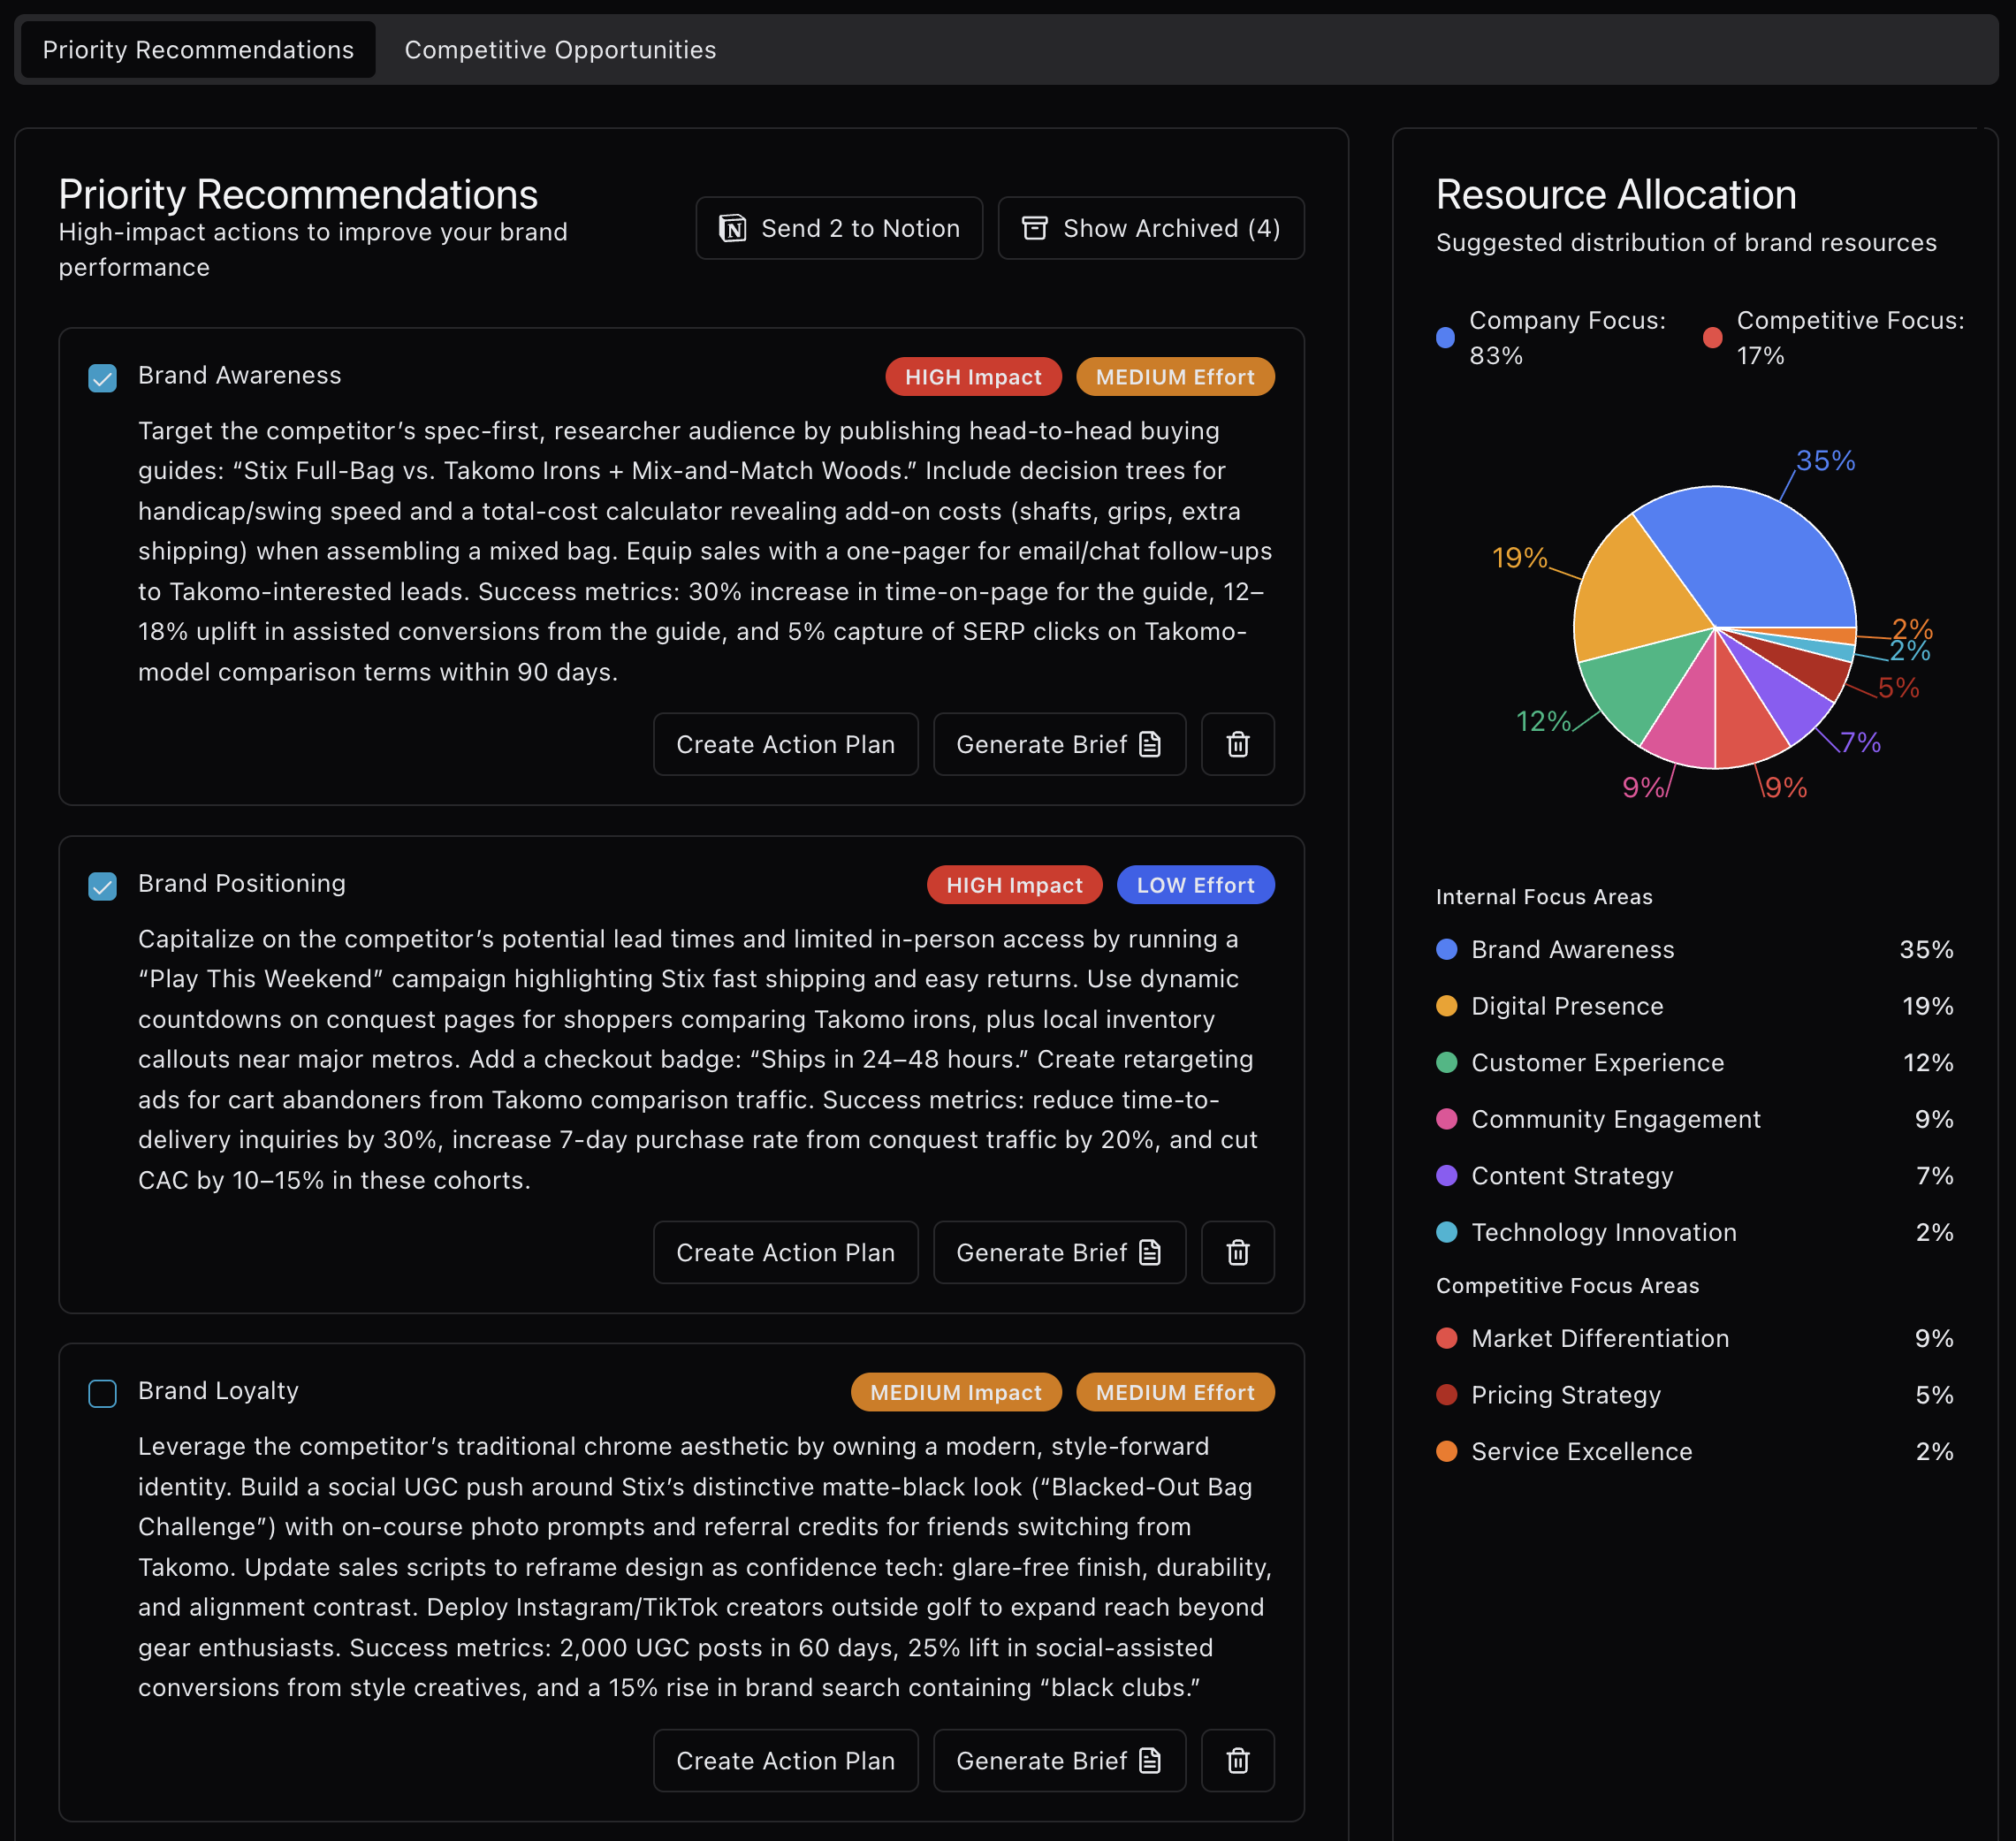This screenshot has height=1841, width=2016.
Task: Click the trash icon on Brand Loyalty card
Action: pyautogui.click(x=1238, y=1760)
